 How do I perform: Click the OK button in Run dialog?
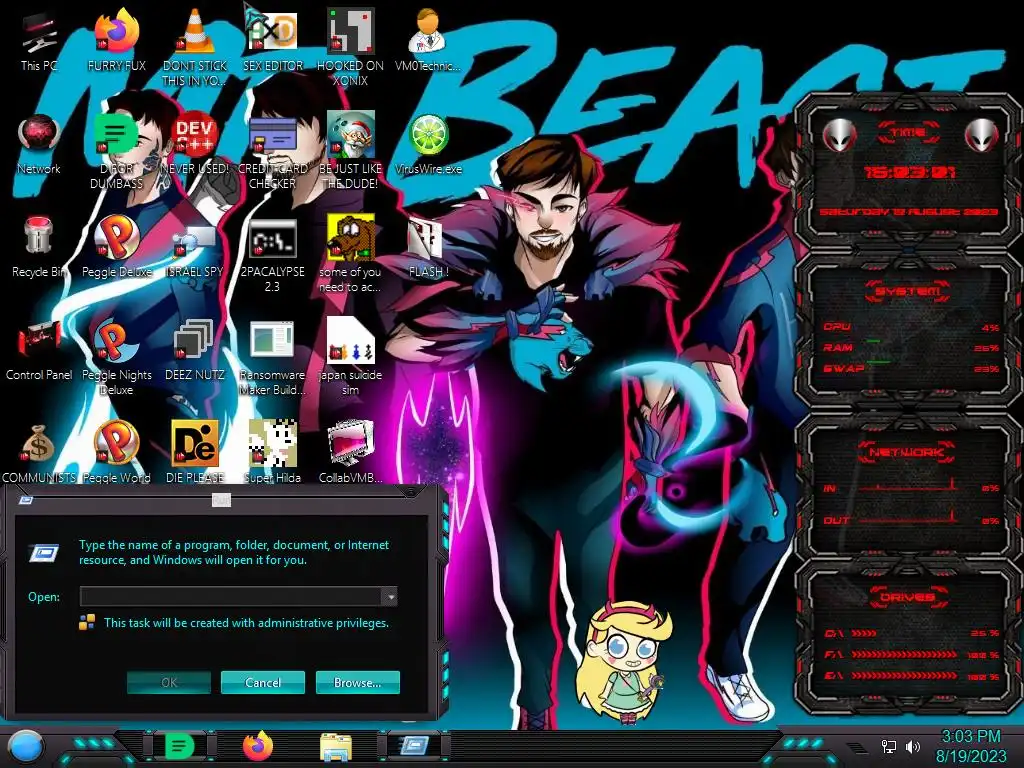point(169,682)
